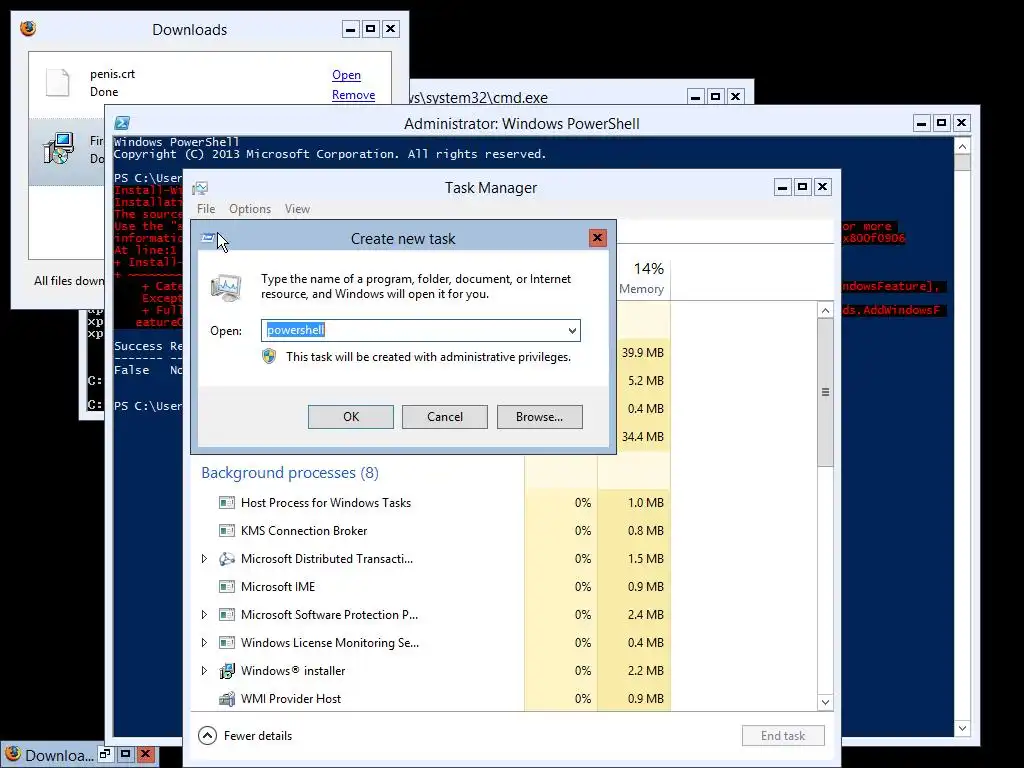Click the WMI Provider Host icon

point(227,699)
